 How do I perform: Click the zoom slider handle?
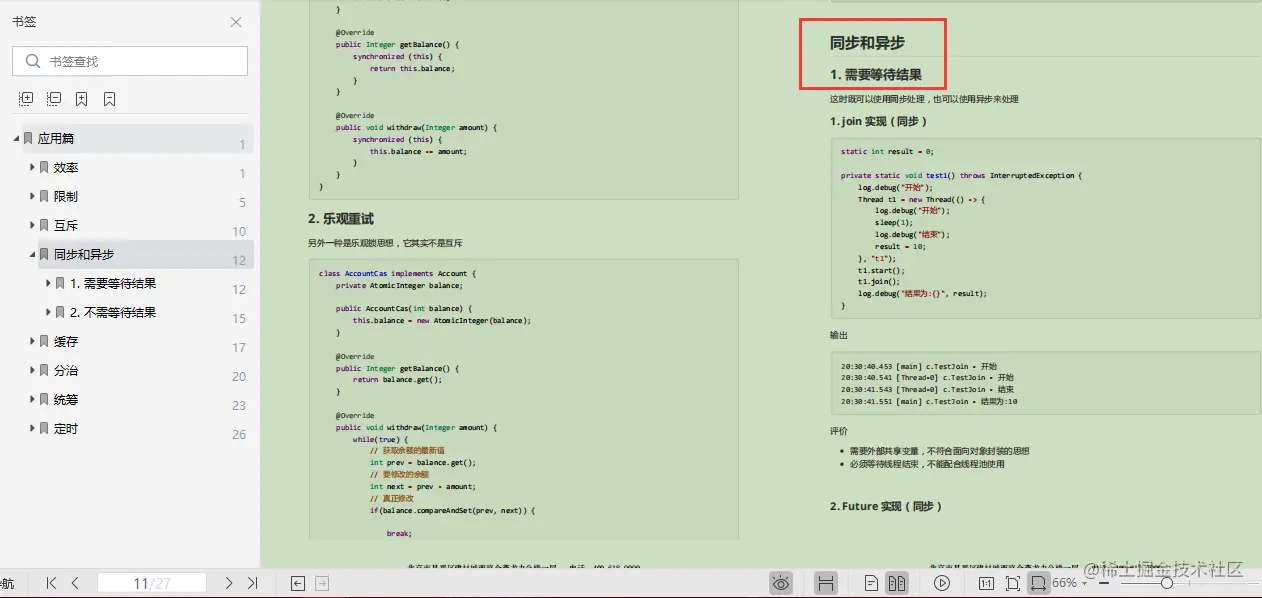[x=1167, y=583]
